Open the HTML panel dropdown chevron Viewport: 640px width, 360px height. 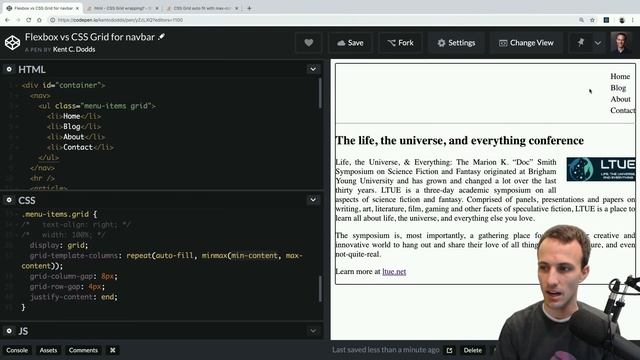pos(313,69)
